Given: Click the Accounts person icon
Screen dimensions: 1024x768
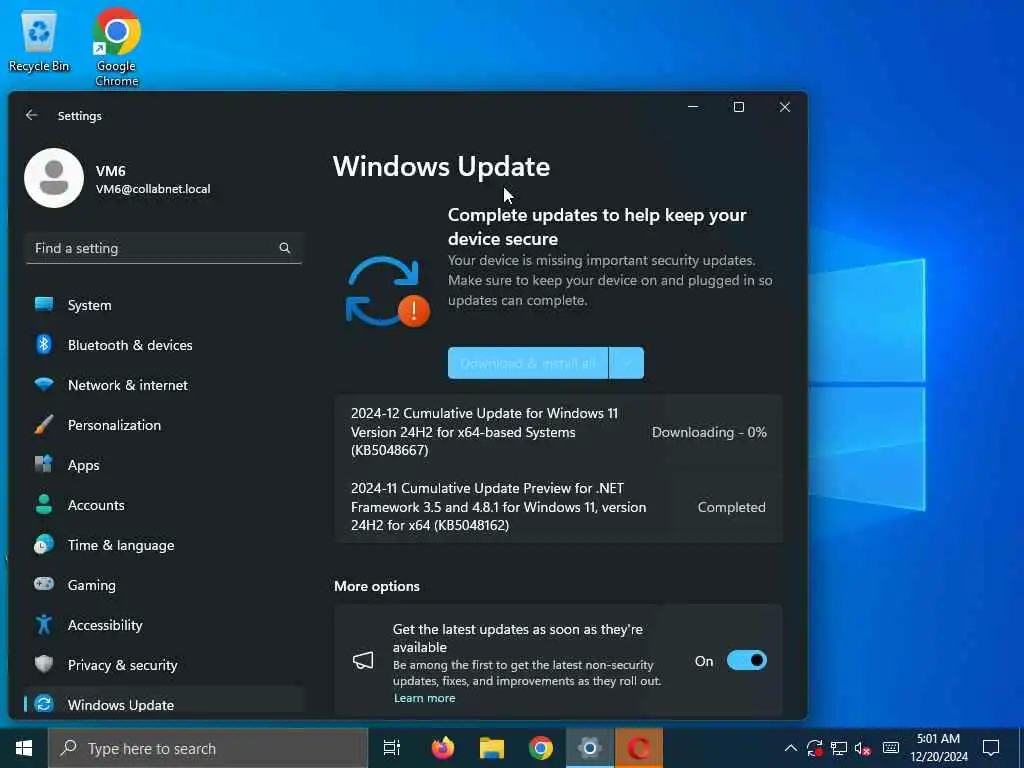Looking at the screenshot, I should tap(44, 504).
